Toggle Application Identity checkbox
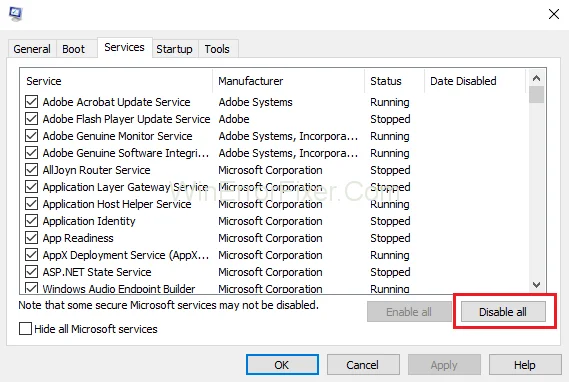Image resolution: width=569 pixels, height=382 pixels. pos(32,221)
